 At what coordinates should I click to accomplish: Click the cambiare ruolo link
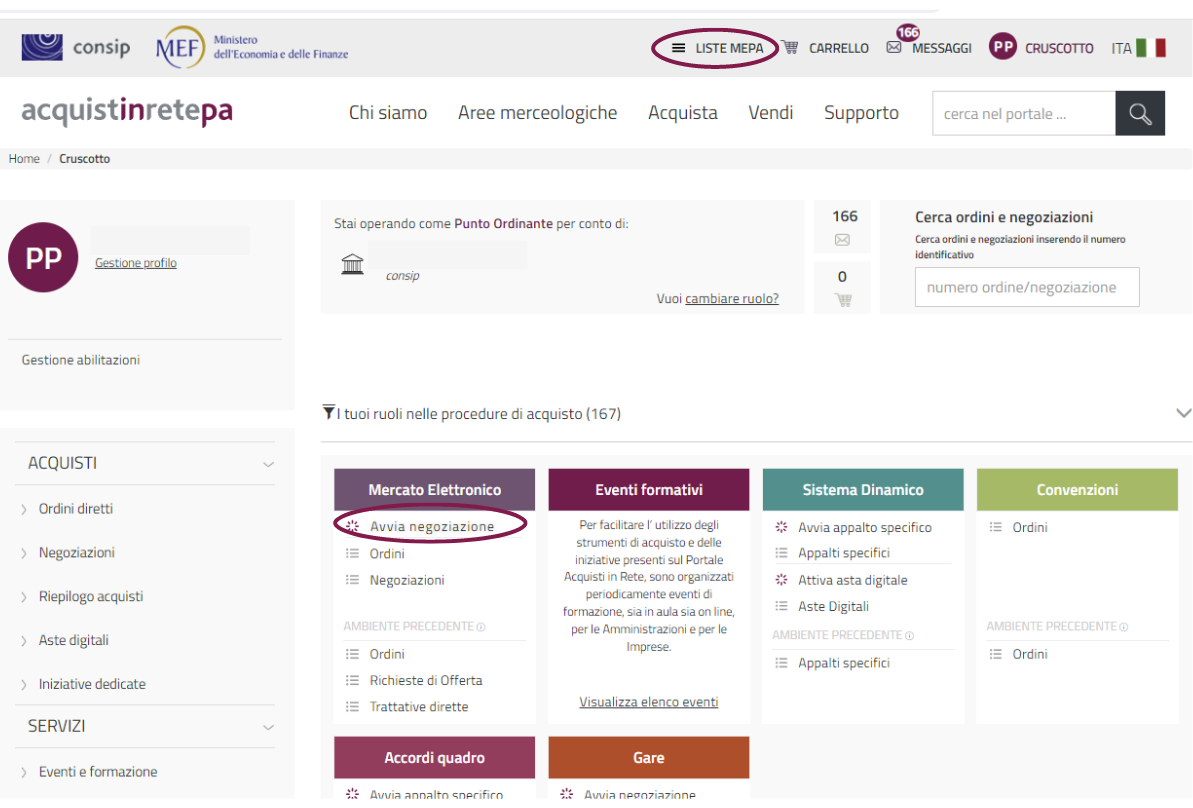tap(731, 299)
